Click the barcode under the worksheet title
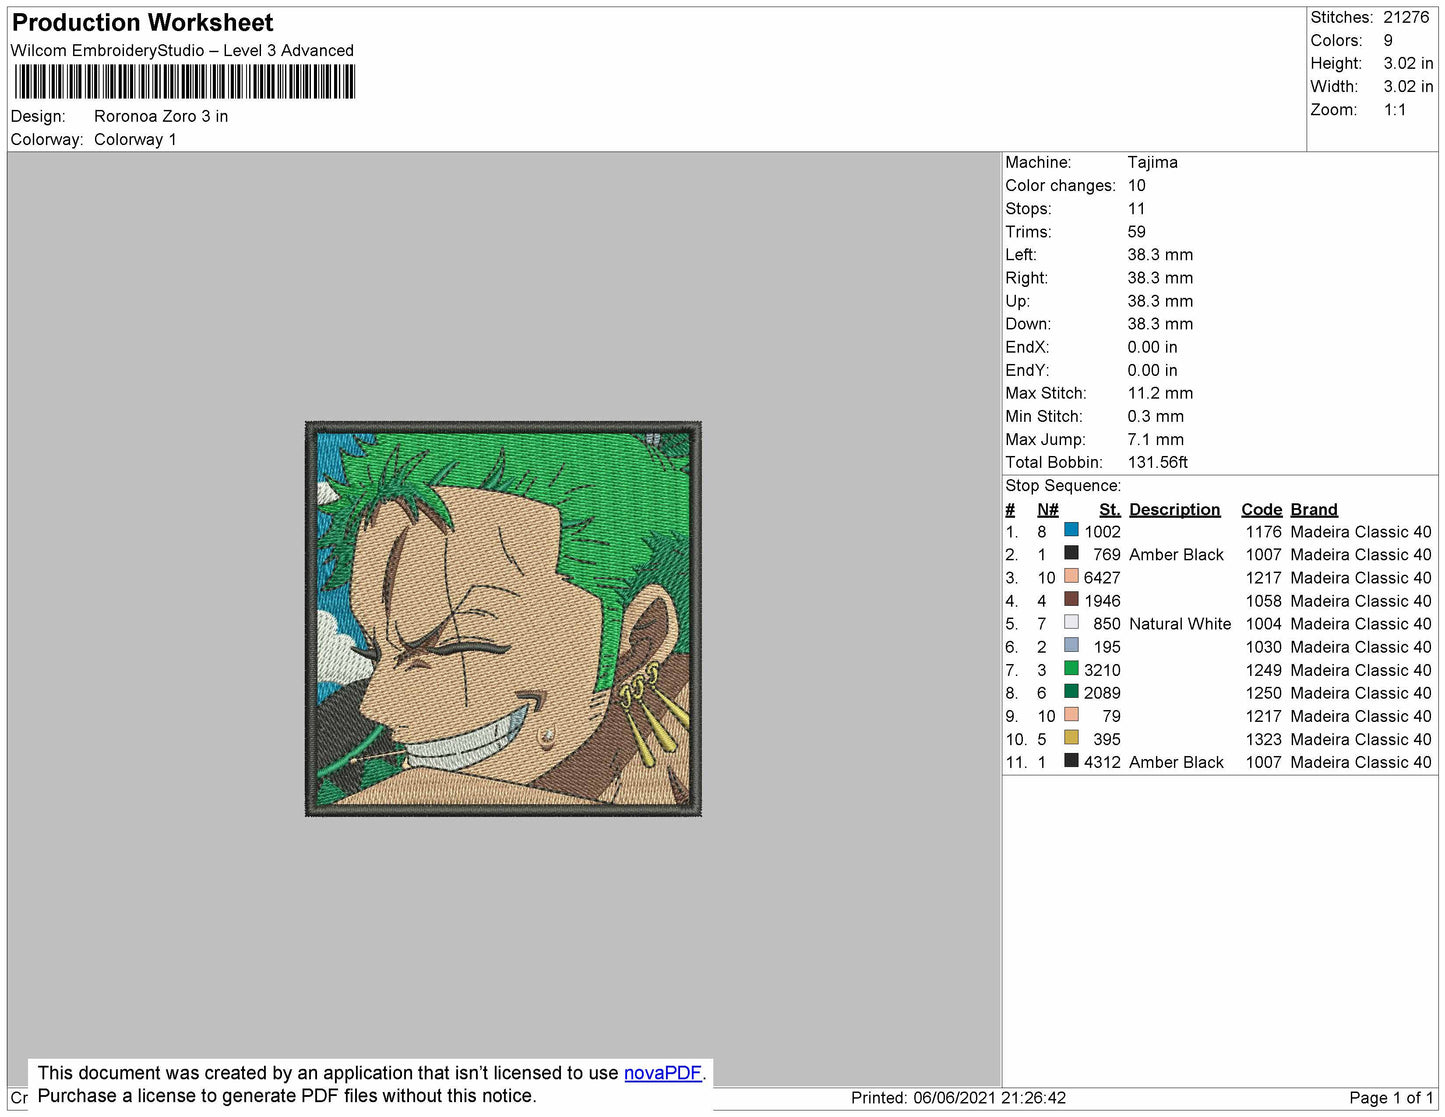The image size is (1445, 1117). pyautogui.click(x=185, y=82)
